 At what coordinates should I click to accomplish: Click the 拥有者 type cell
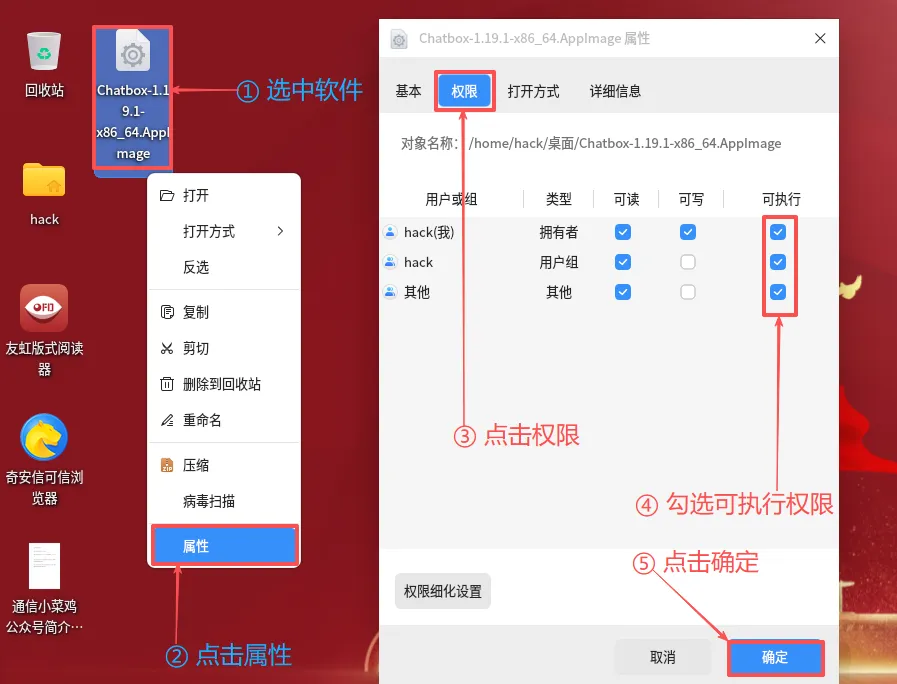(559, 232)
